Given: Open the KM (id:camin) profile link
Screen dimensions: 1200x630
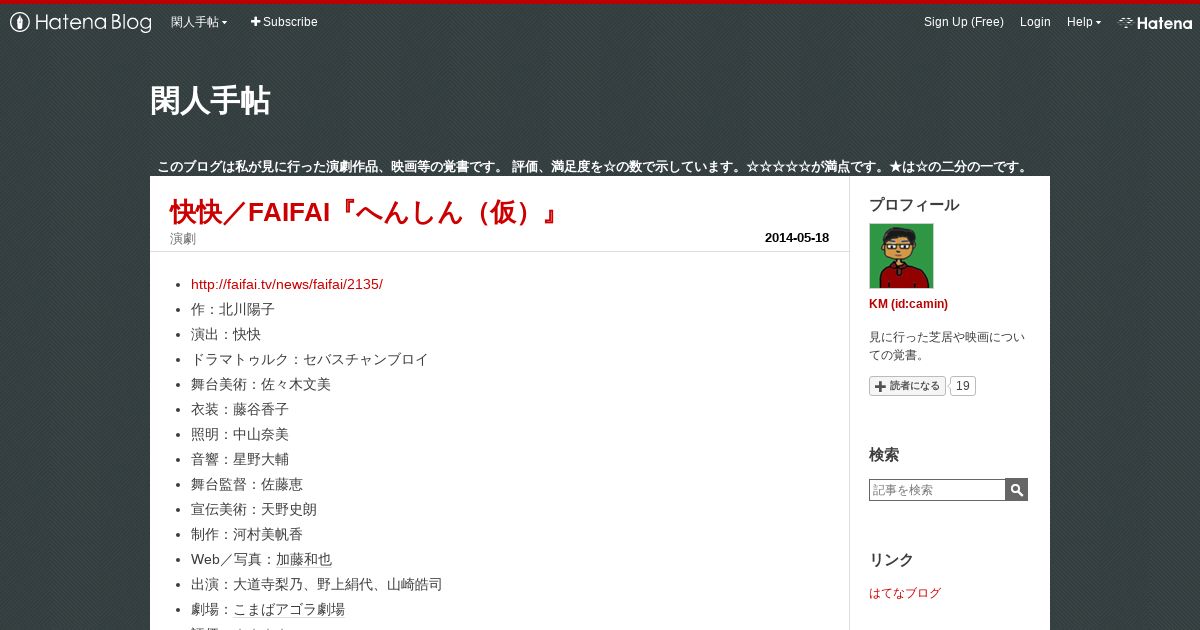Looking at the screenshot, I should (x=908, y=304).
